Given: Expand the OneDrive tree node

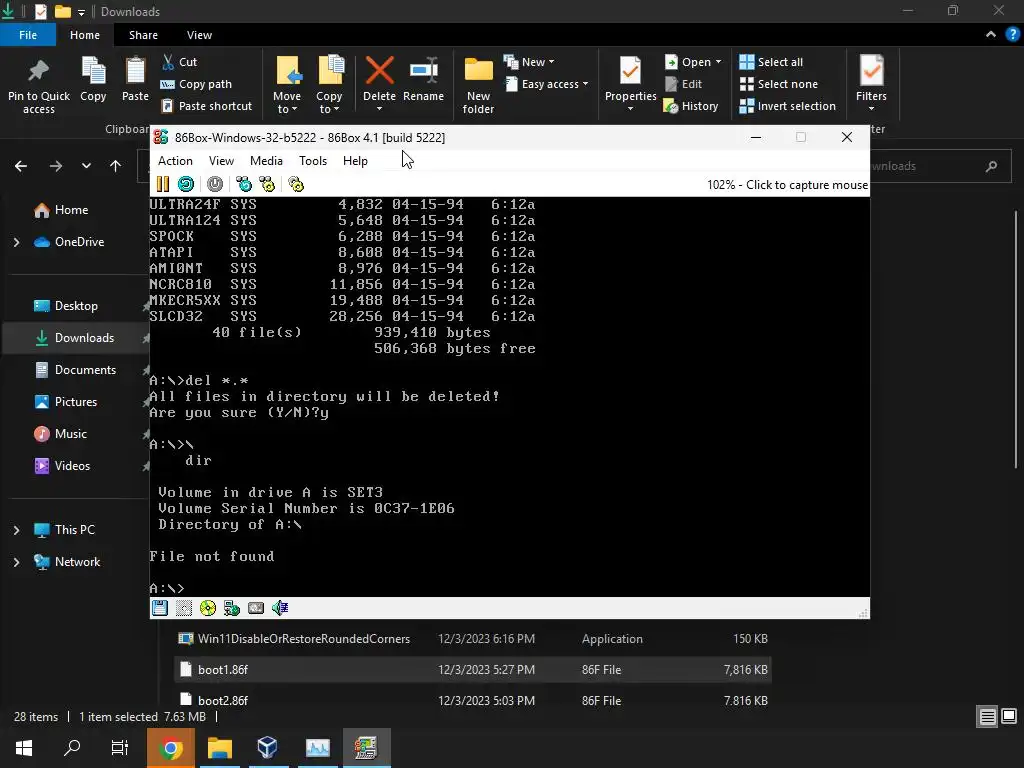Looking at the screenshot, I should click(x=16, y=242).
